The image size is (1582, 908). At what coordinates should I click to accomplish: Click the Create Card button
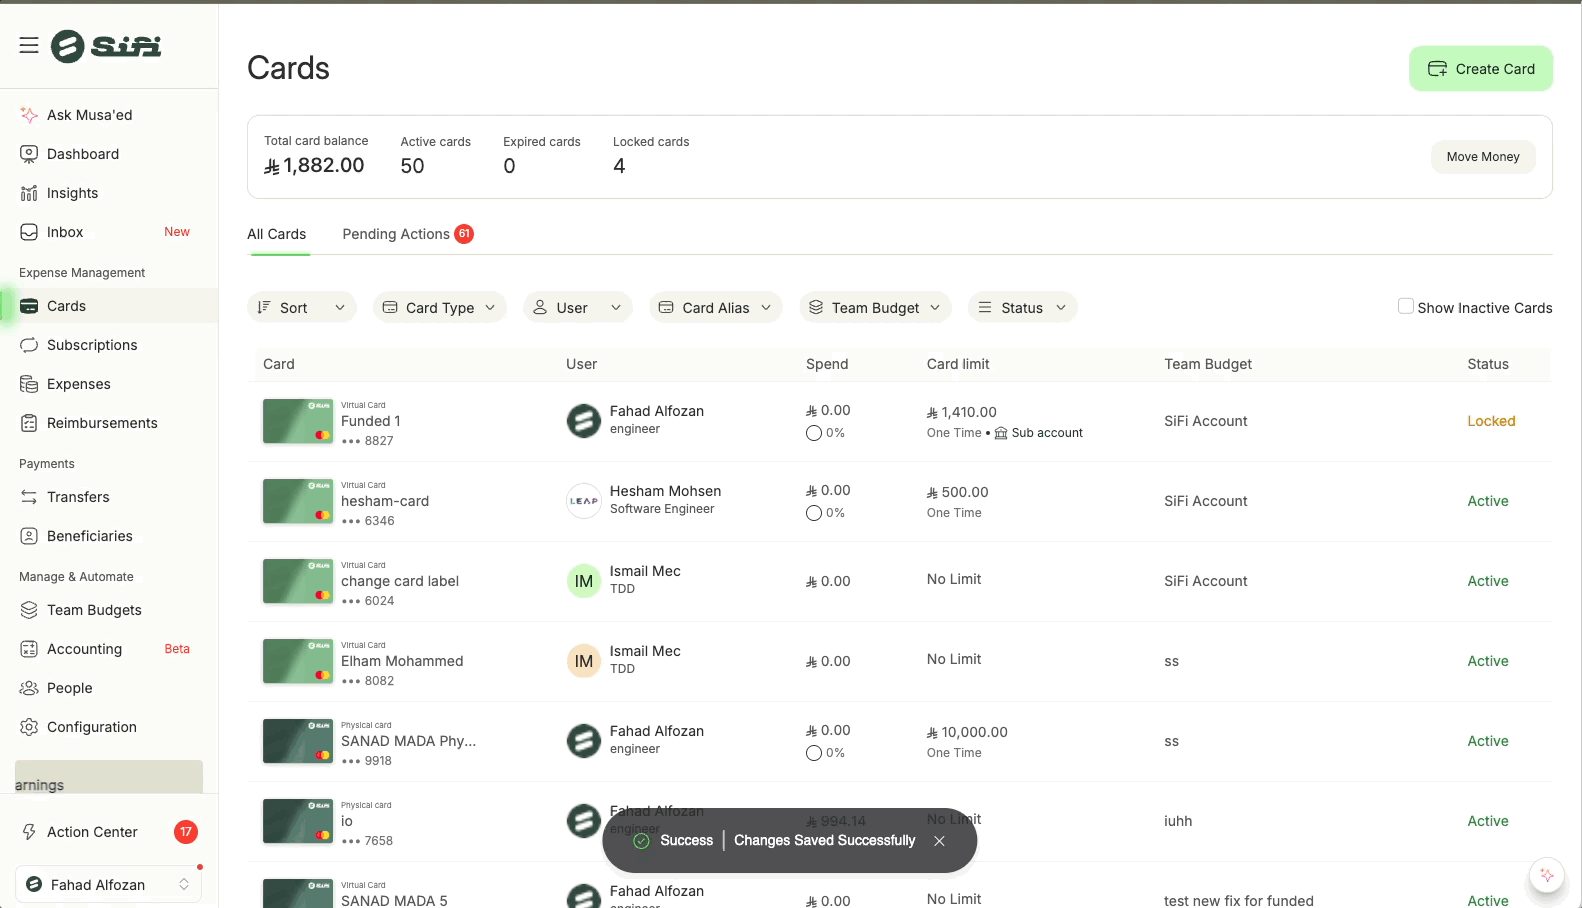pos(1480,69)
